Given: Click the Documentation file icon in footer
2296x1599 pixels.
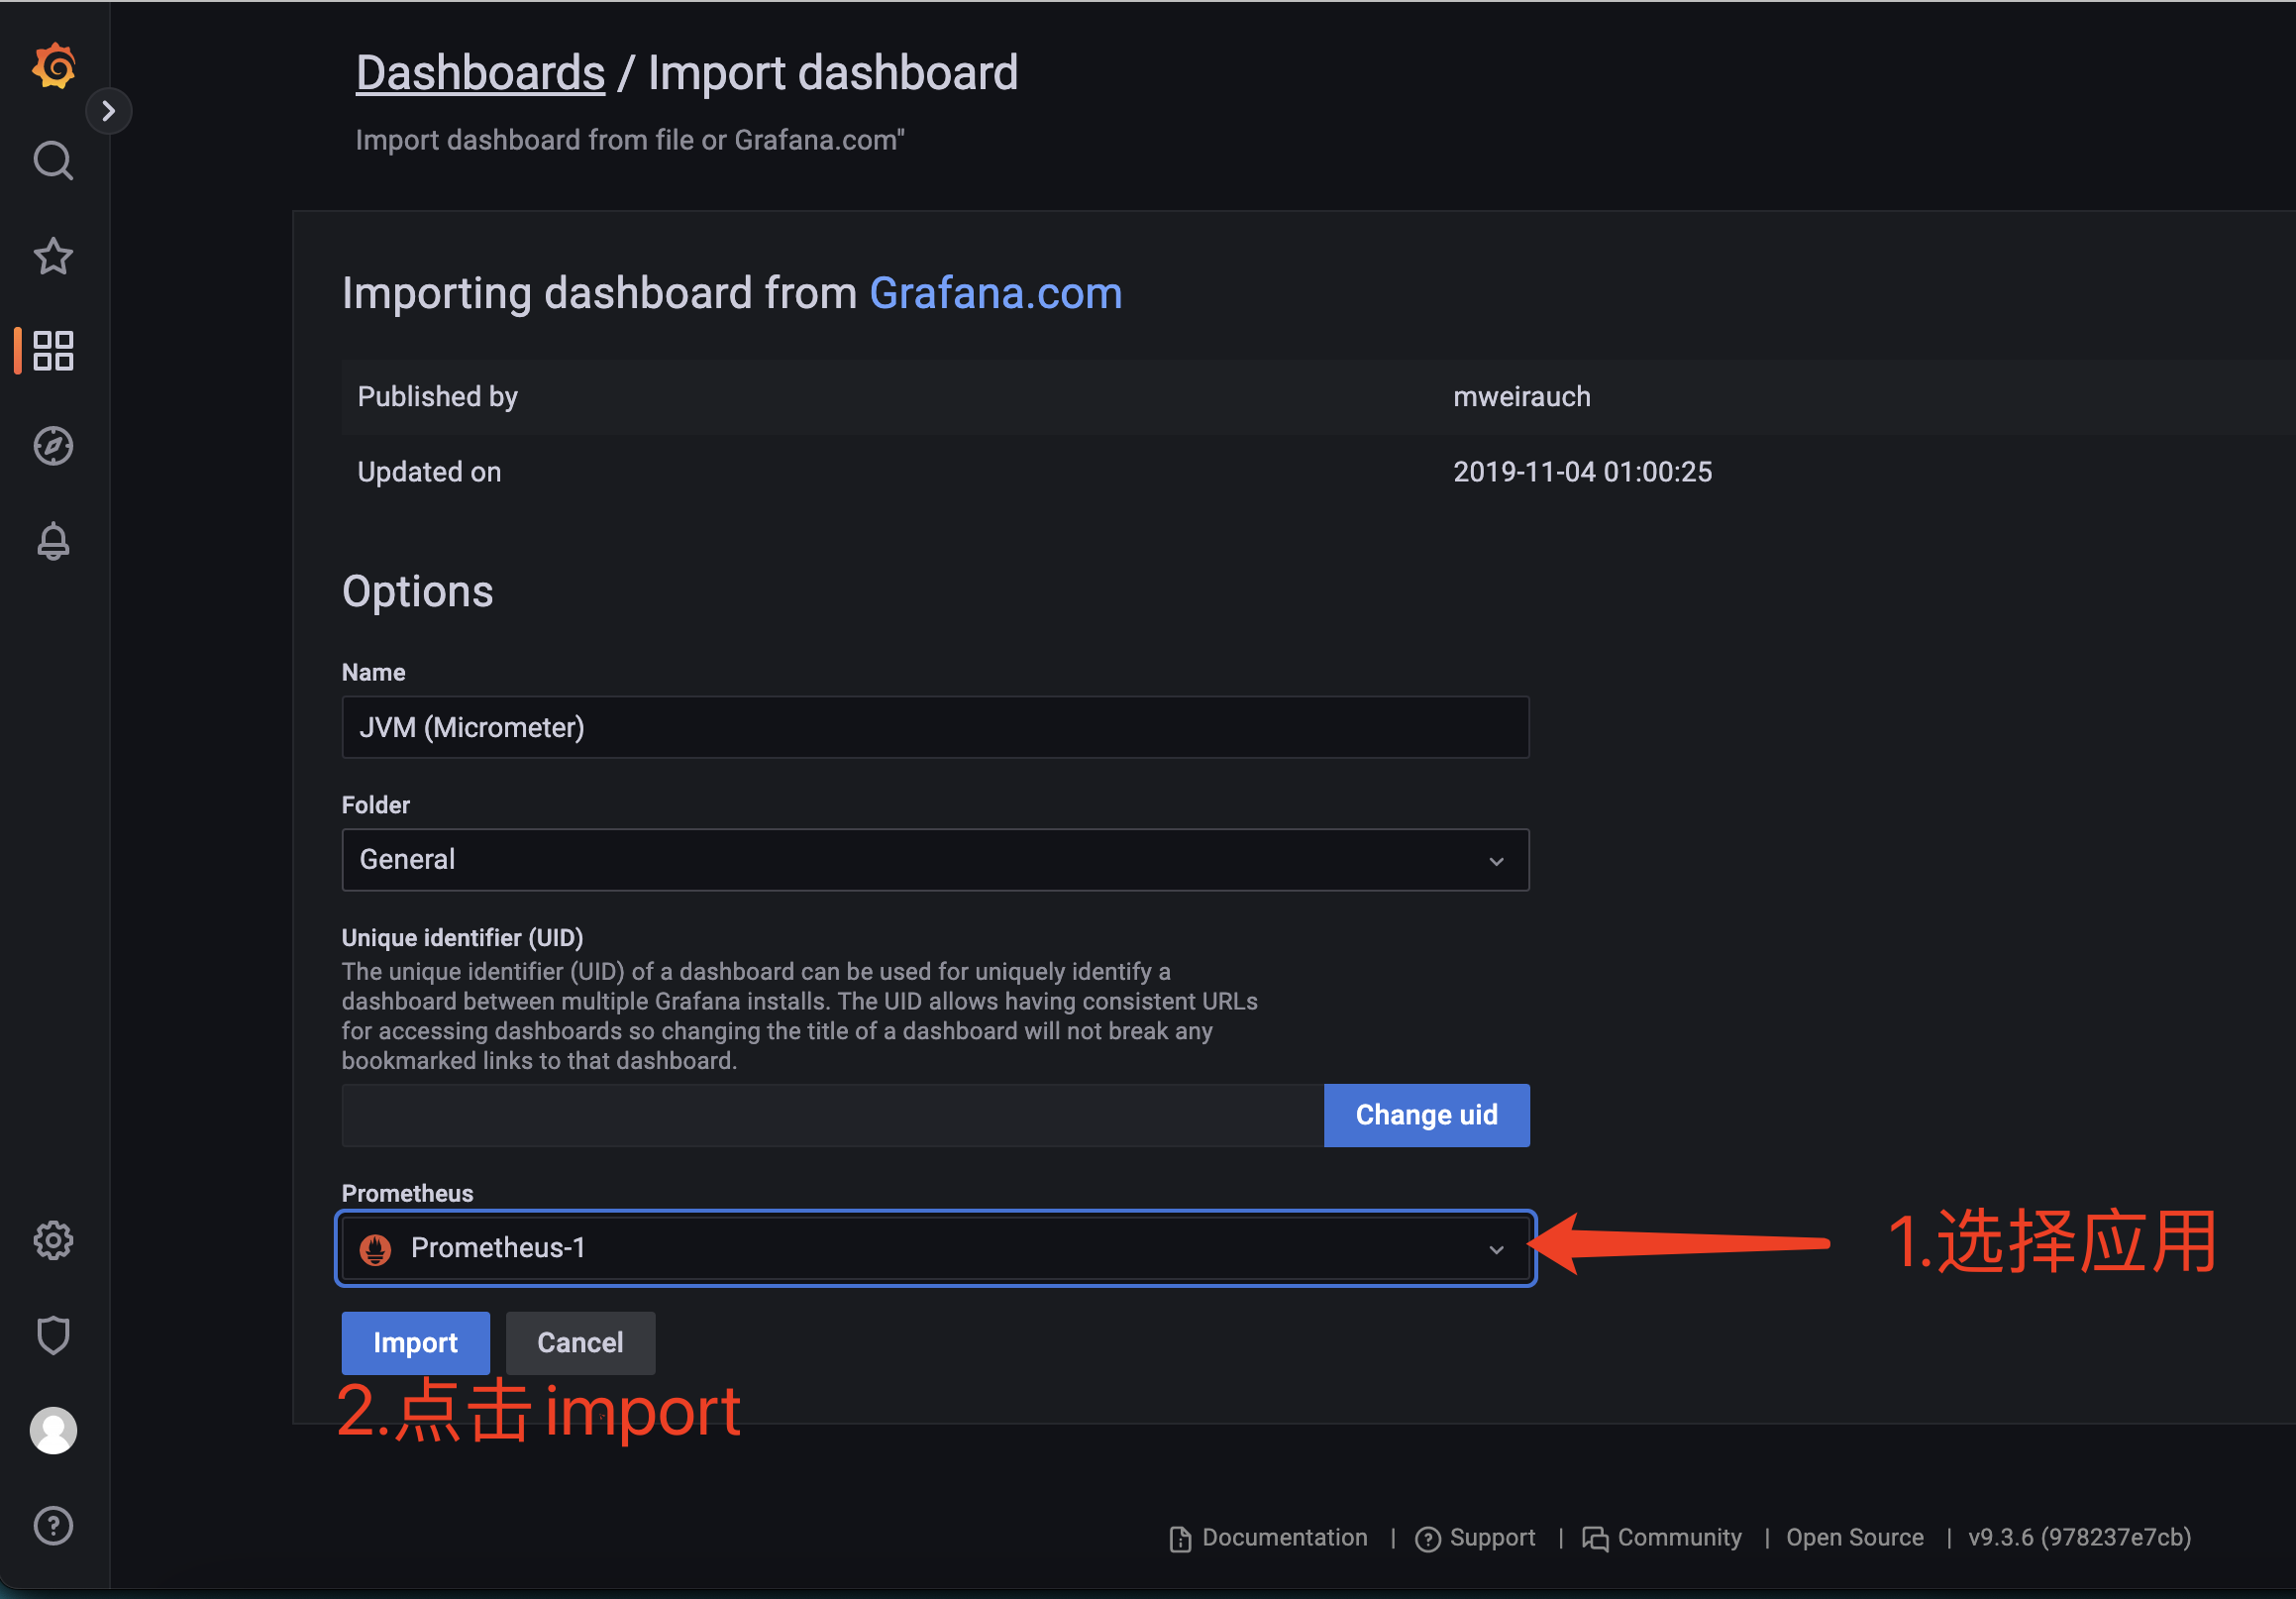Looking at the screenshot, I should click(x=1181, y=1539).
